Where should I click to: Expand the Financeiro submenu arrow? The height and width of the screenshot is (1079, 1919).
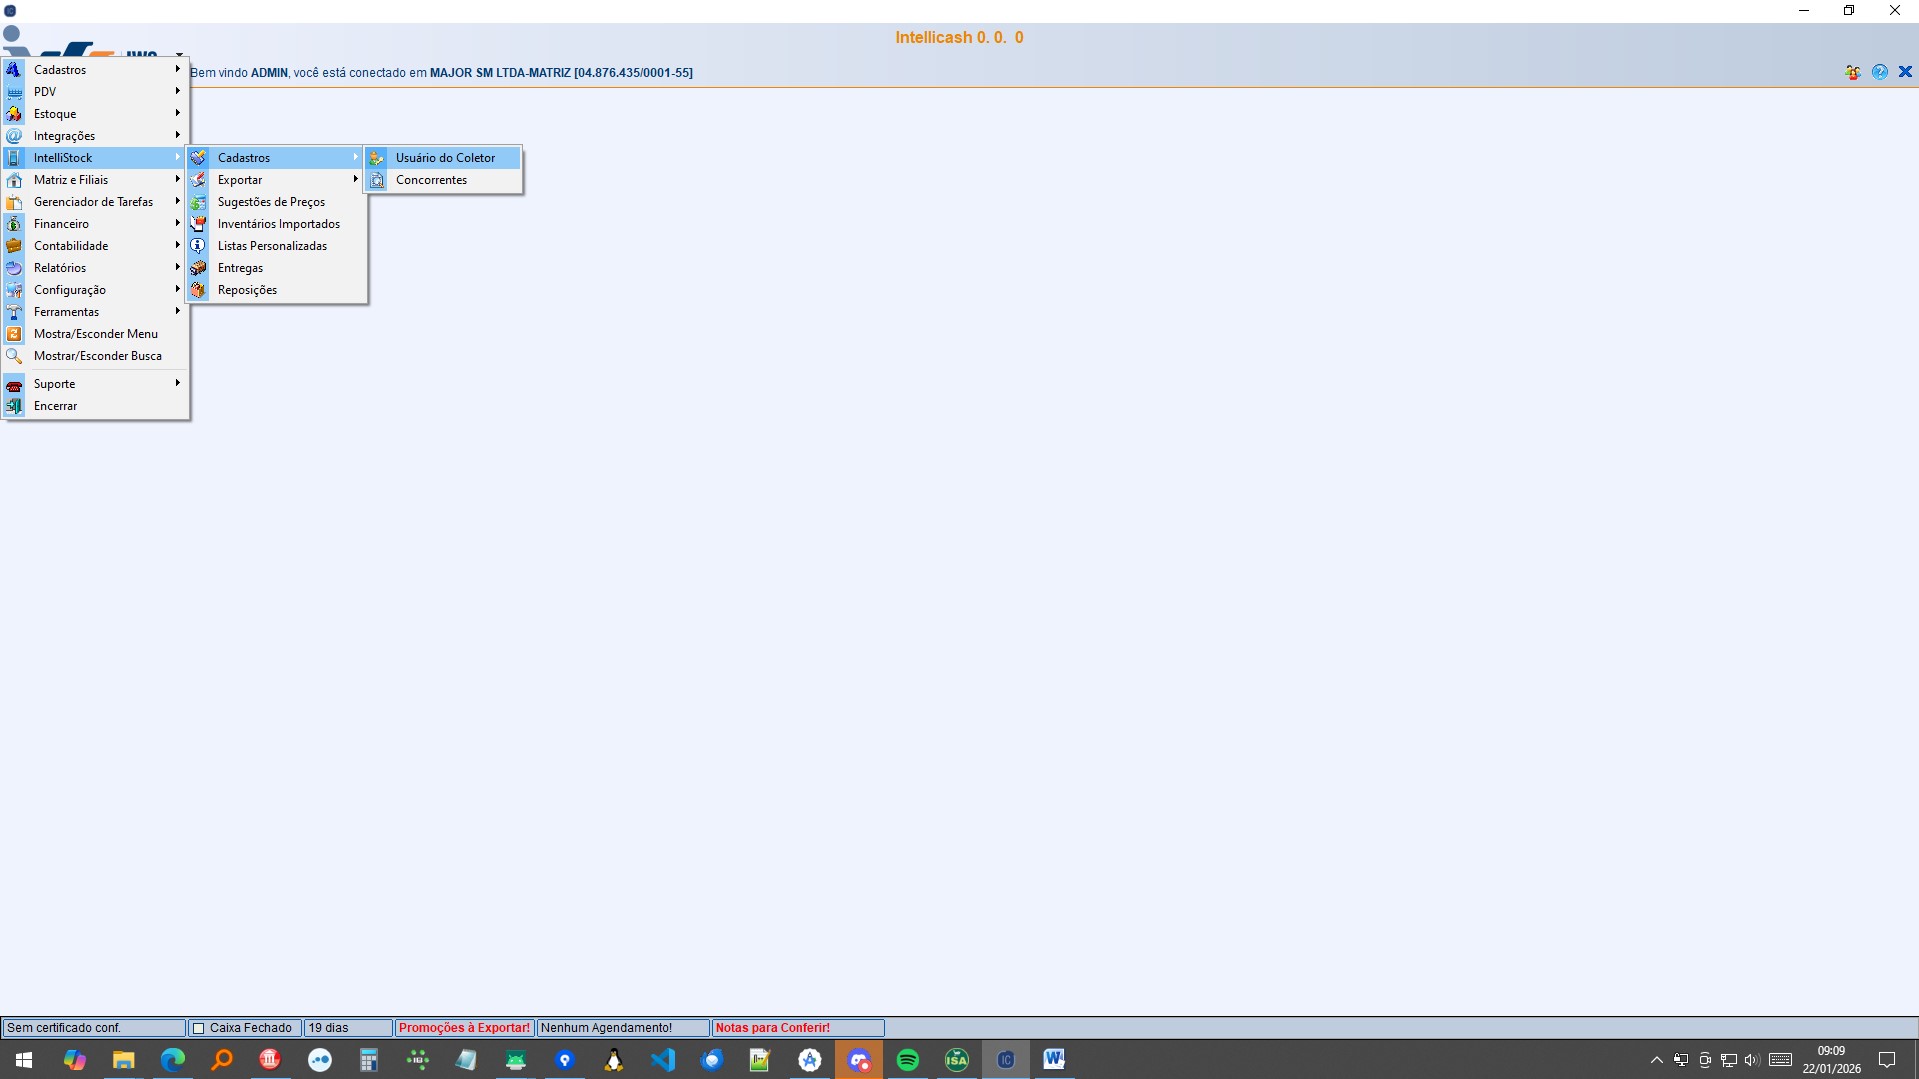177,224
